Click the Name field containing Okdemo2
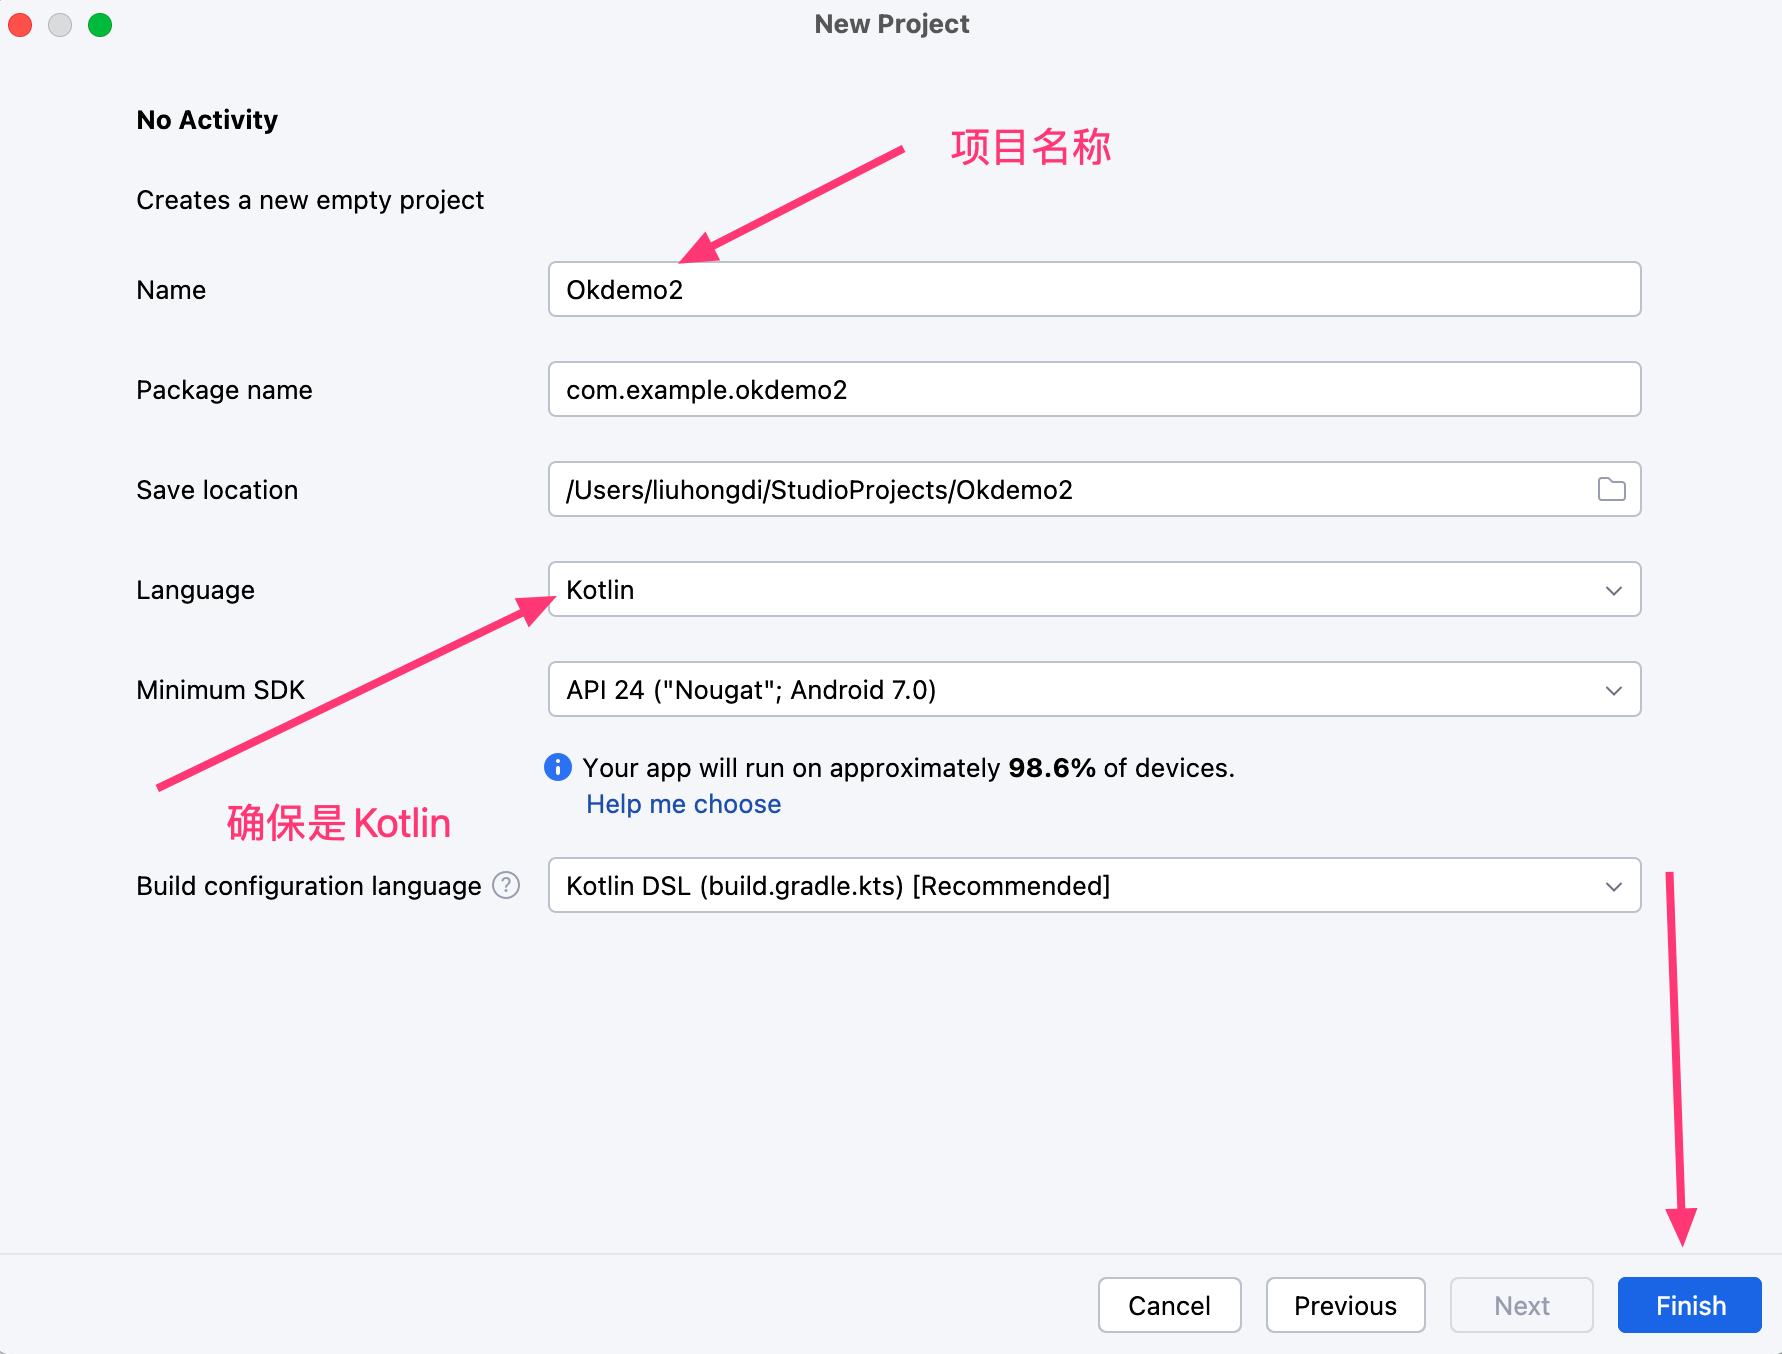Image resolution: width=1782 pixels, height=1354 pixels. 1093,289
